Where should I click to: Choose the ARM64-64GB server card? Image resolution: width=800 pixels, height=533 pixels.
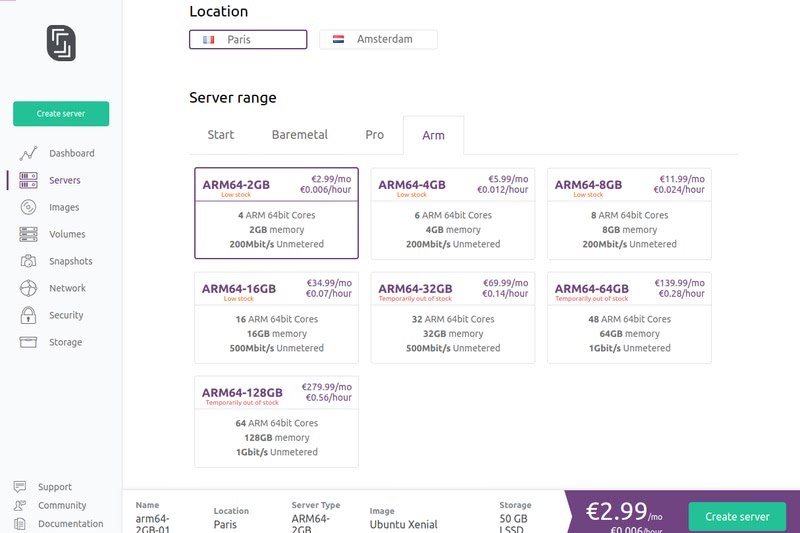click(x=630, y=317)
